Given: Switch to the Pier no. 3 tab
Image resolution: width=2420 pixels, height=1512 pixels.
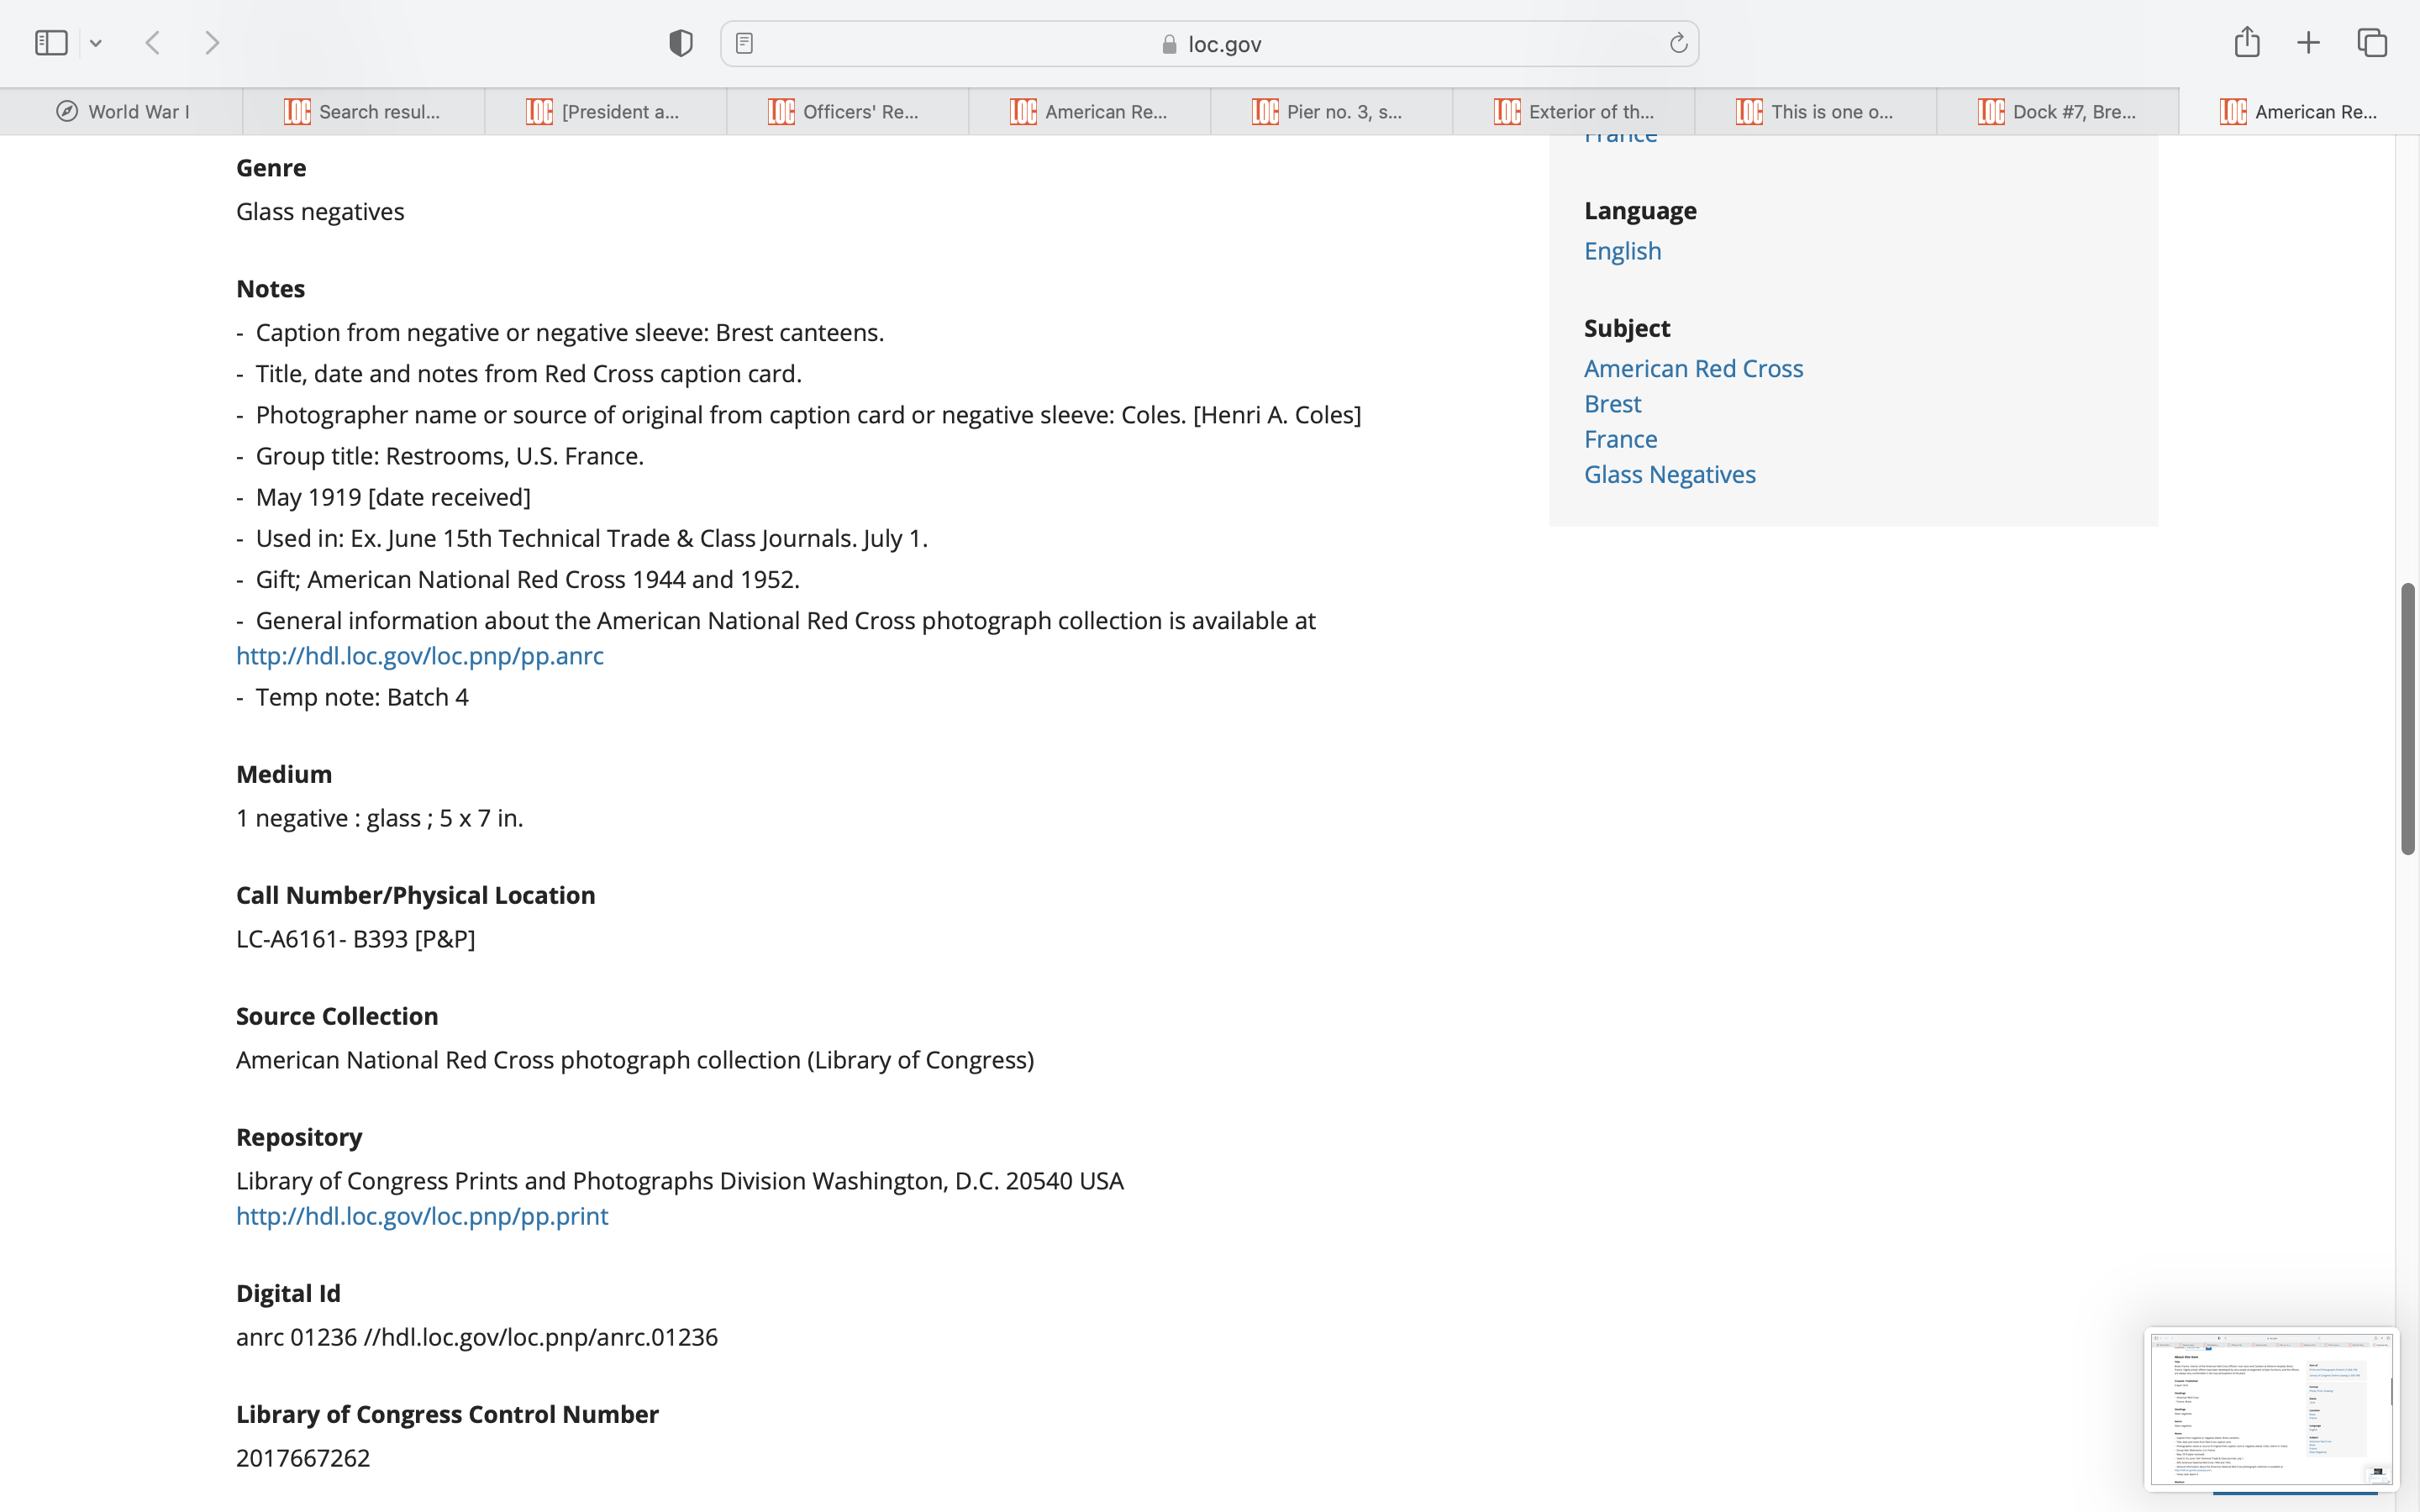Looking at the screenshot, I should 1331,112.
